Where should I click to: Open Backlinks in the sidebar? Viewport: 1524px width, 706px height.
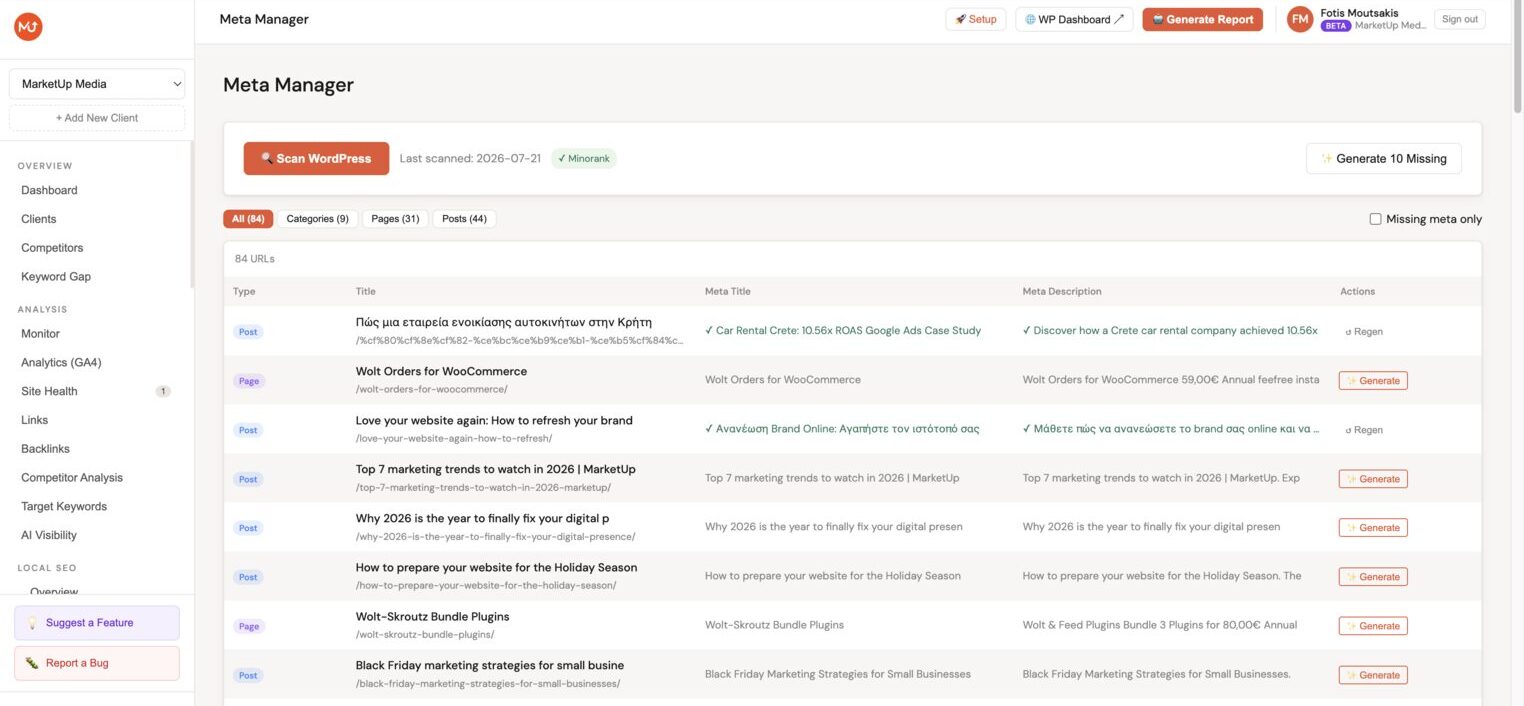pos(45,449)
